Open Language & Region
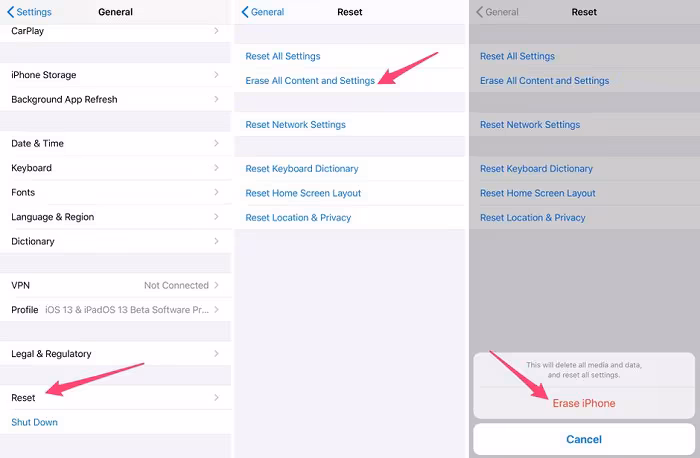The height and width of the screenshot is (458, 700). (x=116, y=217)
